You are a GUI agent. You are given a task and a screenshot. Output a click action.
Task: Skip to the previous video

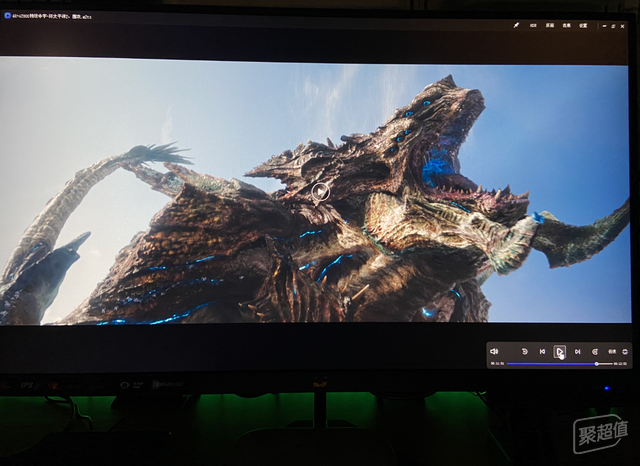(542, 351)
